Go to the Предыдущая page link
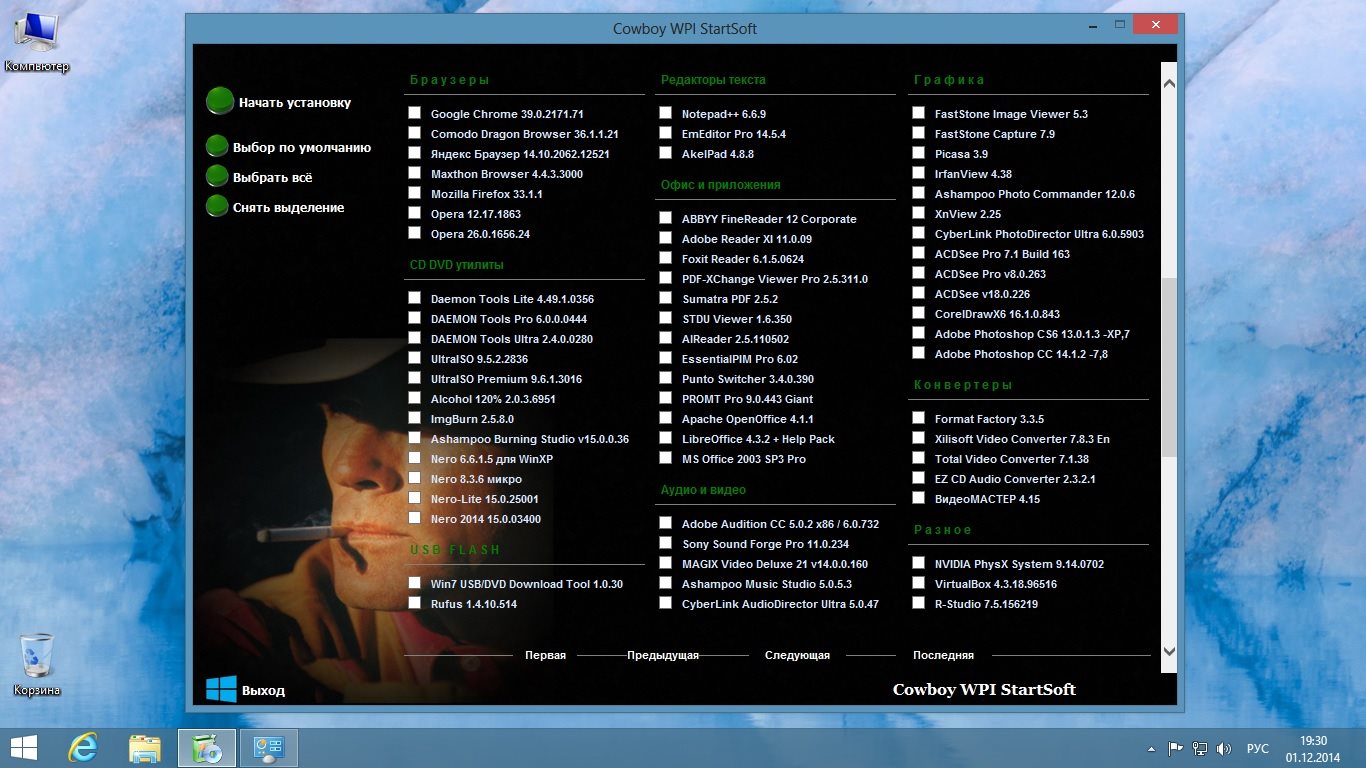 pyautogui.click(x=663, y=655)
